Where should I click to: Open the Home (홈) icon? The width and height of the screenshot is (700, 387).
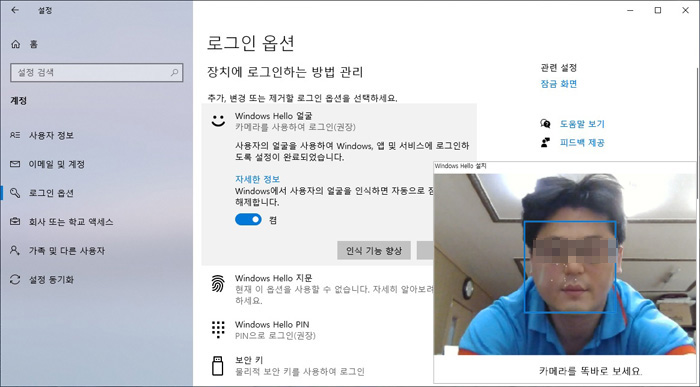[x=16, y=44]
